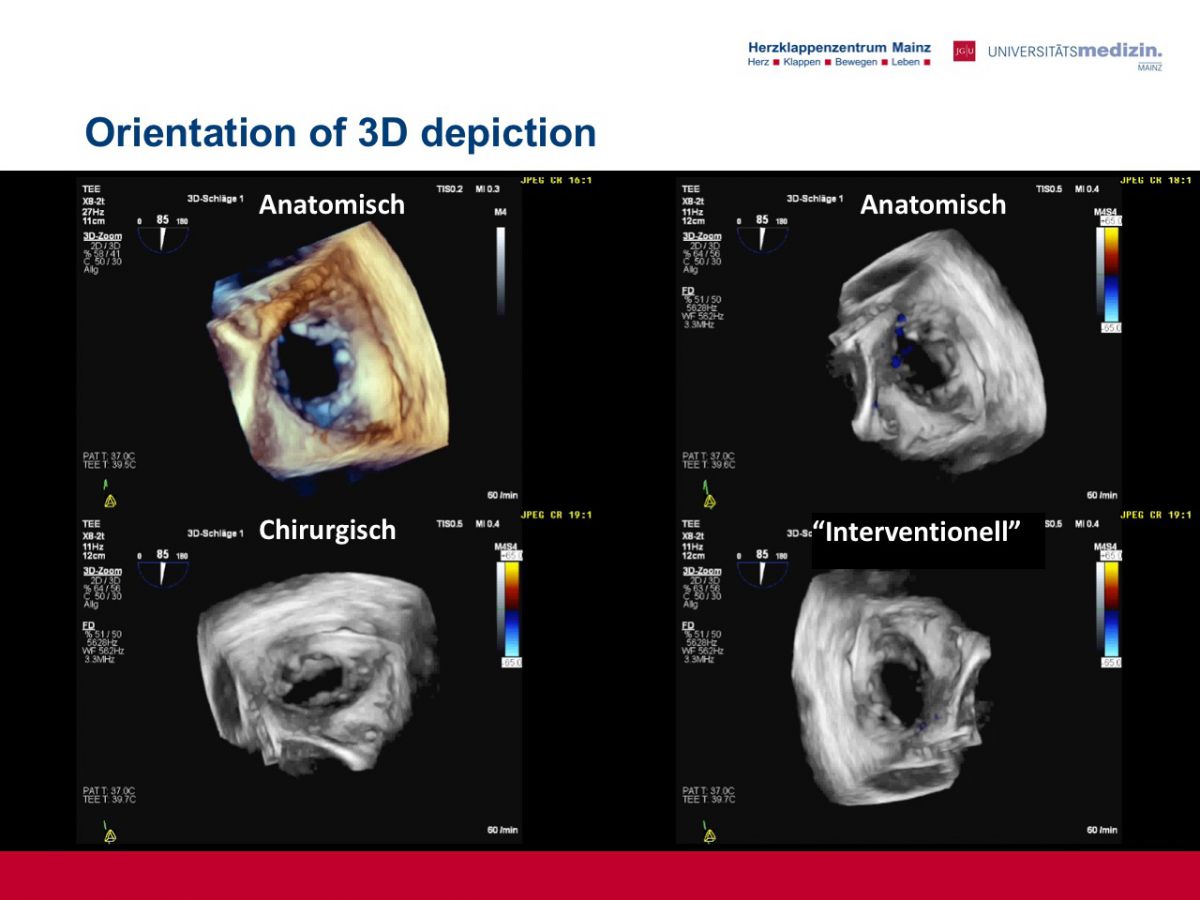Click "60 /min" in the Interventionell panel
Screen dimensions: 1200x900
1102,830
